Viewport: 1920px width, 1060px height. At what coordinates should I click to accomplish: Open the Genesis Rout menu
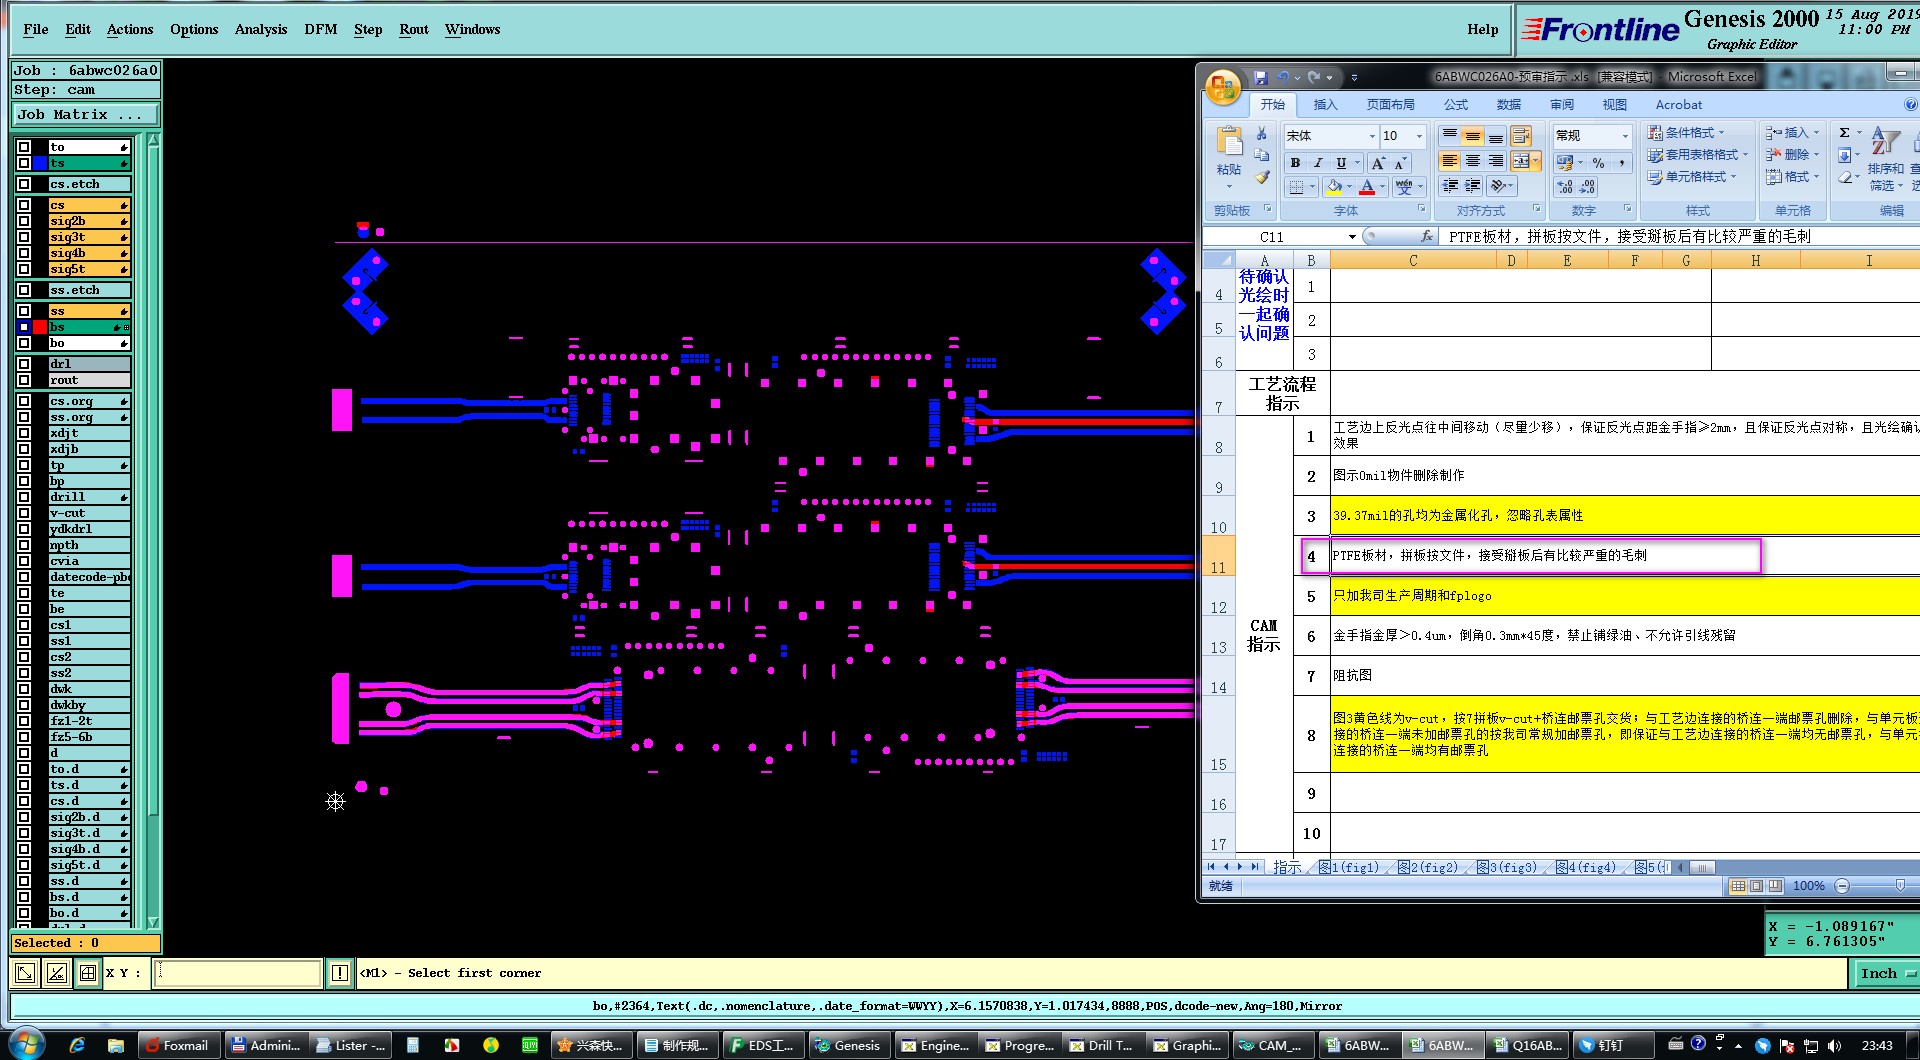(413, 29)
